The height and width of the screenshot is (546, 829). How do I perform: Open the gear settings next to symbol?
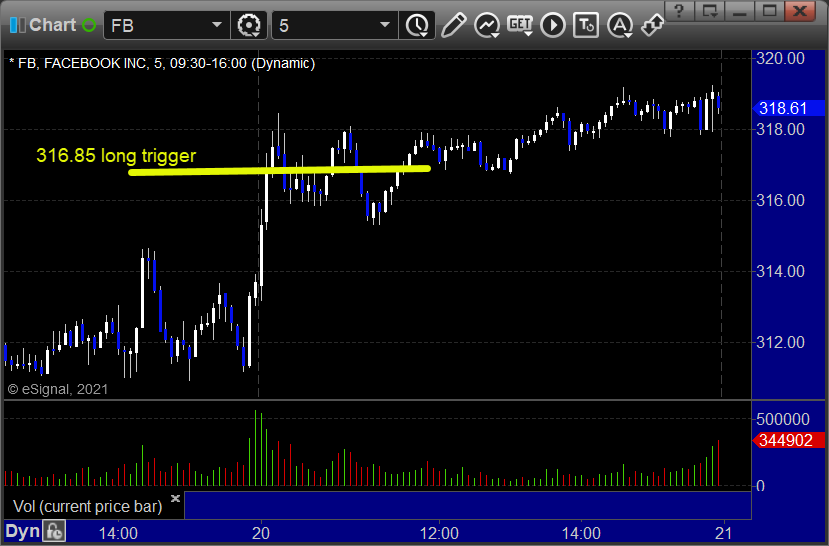[249, 25]
